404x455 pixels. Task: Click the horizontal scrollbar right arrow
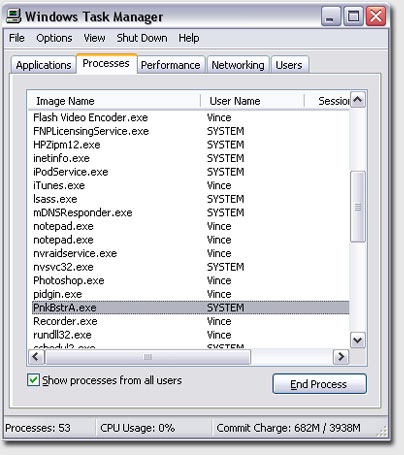pos(341,357)
